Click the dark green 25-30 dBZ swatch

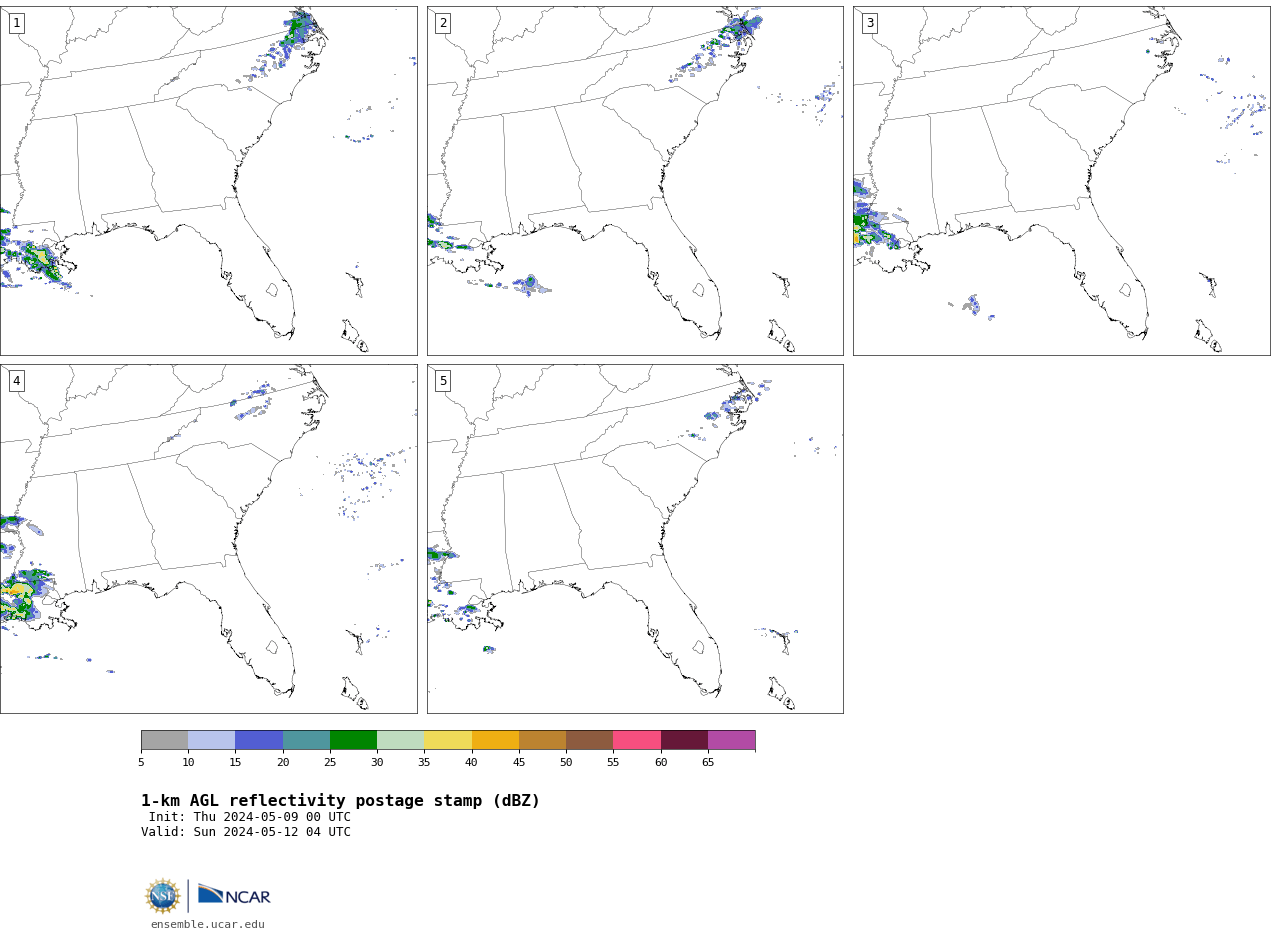353,740
